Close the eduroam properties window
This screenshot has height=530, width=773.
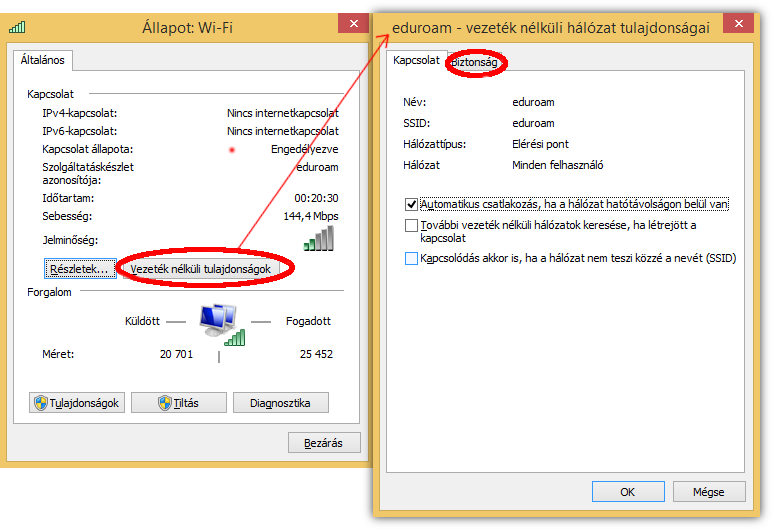click(x=738, y=24)
